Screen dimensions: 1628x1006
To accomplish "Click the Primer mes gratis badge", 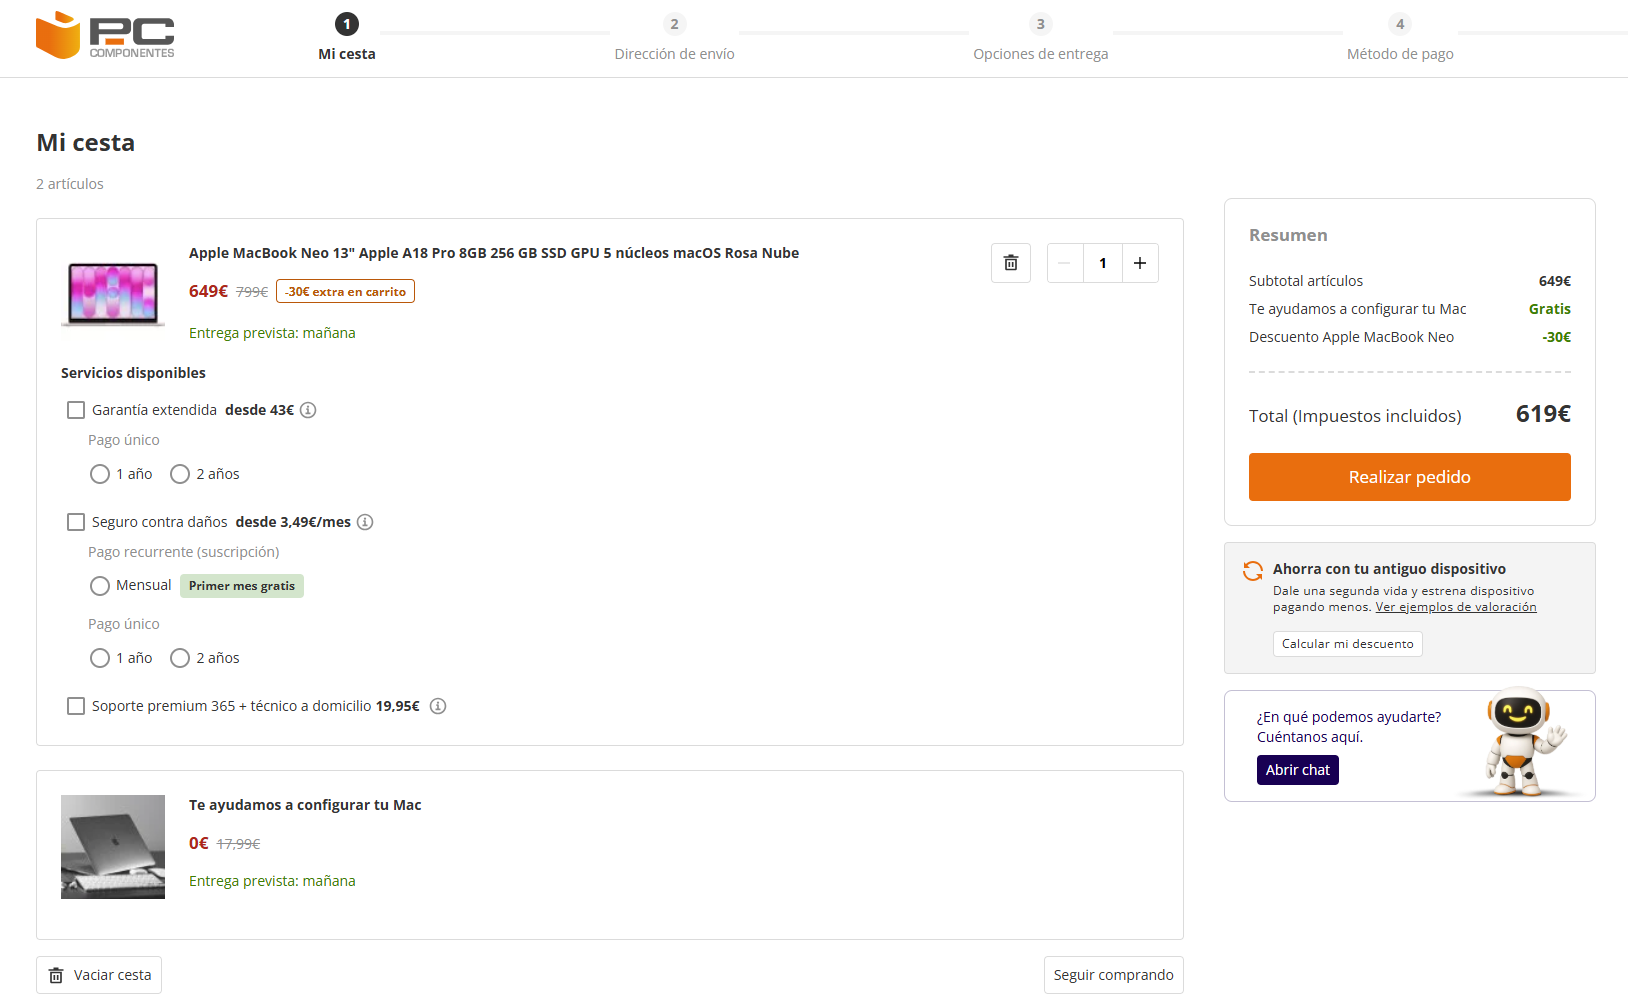I will [x=242, y=586].
